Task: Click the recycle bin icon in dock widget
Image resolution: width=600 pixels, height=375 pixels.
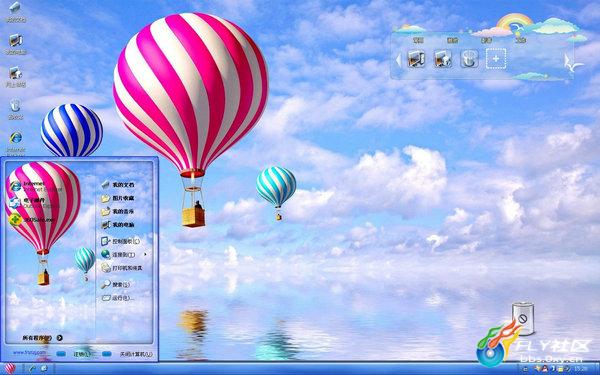Action: [x=469, y=59]
